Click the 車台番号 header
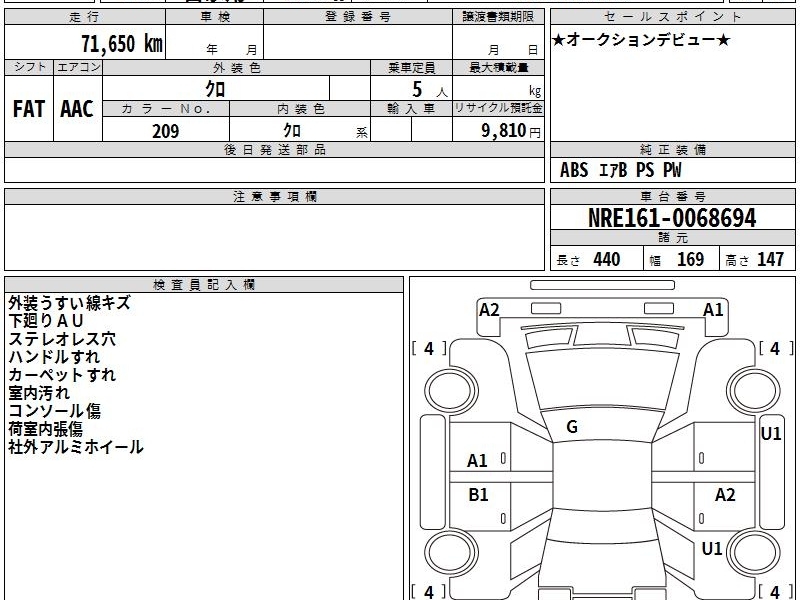The image size is (800, 600). (x=672, y=197)
